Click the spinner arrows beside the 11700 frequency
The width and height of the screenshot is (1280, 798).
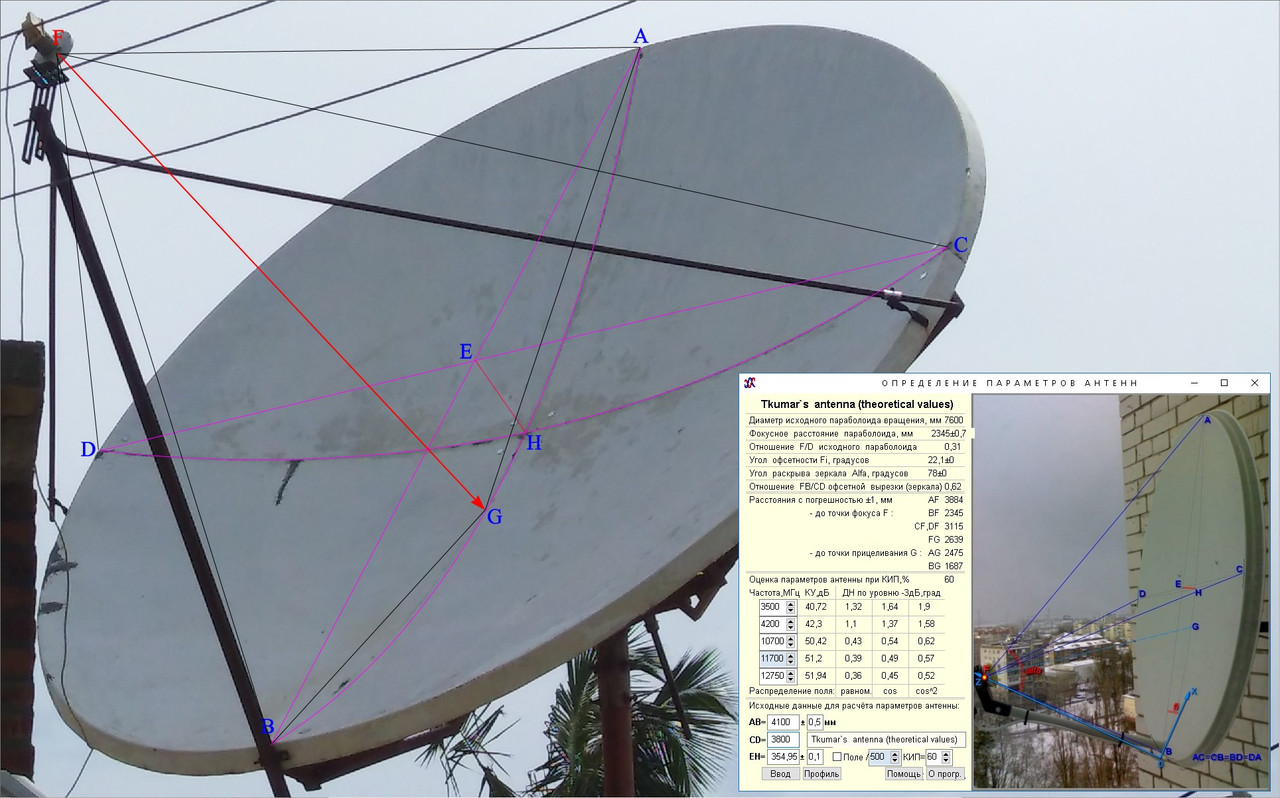790,659
